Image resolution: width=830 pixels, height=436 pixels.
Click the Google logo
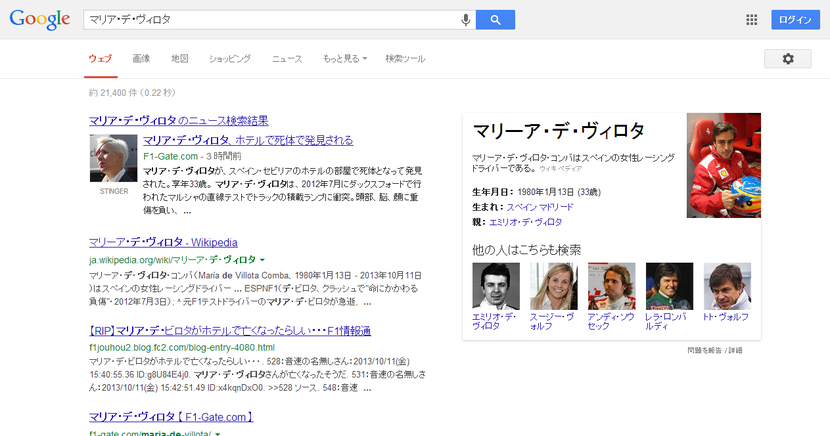tap(40, 20)
